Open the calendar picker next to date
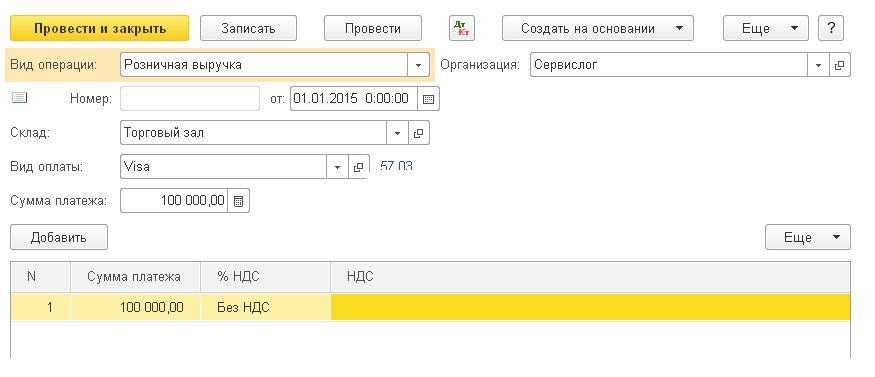Screen dimensions: 875x377 point(429,99)
